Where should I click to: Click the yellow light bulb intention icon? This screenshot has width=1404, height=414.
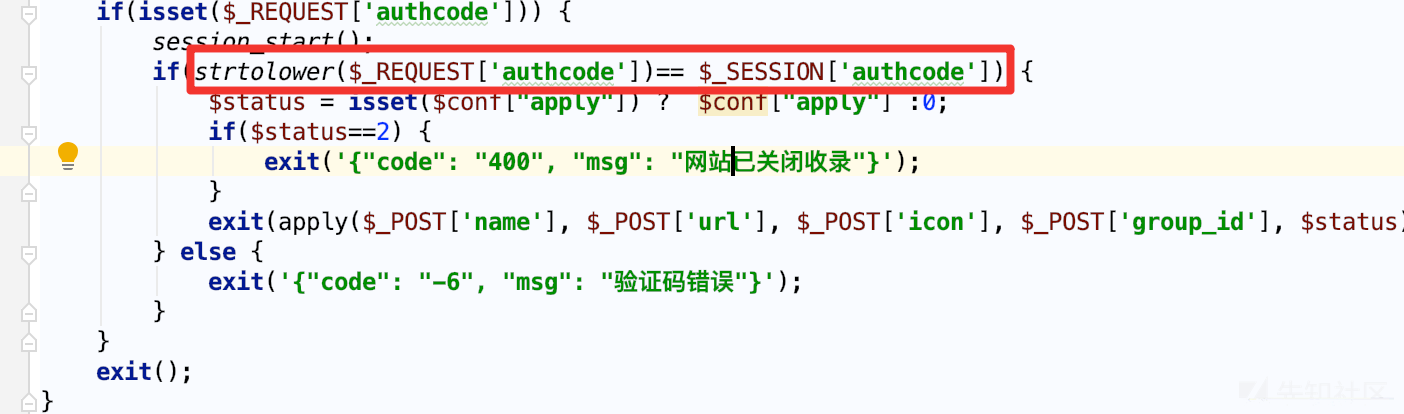(68, 155)
